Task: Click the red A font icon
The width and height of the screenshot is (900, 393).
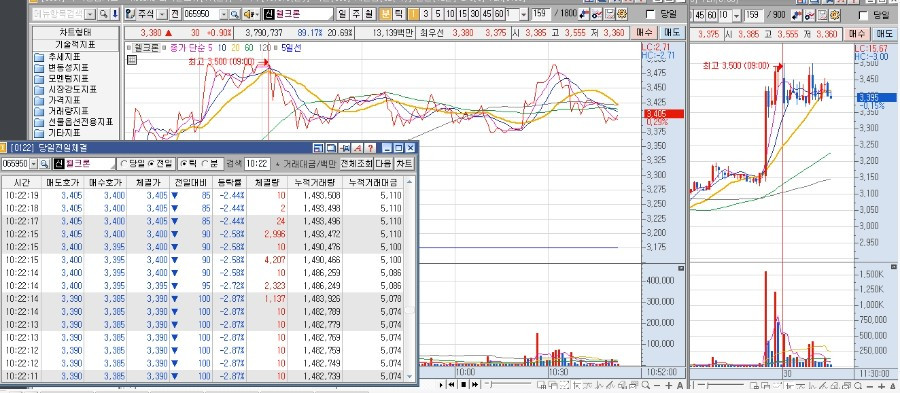Action: [x=357, y=148]
